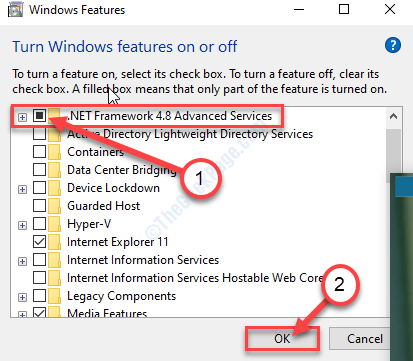Click the Windows Features title bar icon

click(x=15, y=10)
